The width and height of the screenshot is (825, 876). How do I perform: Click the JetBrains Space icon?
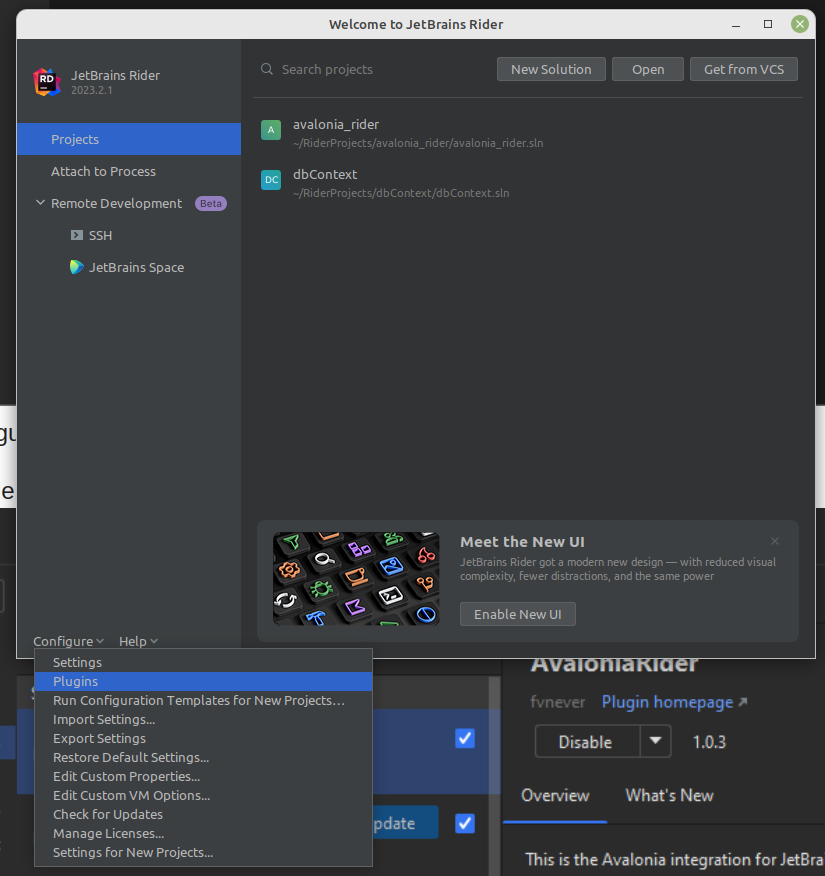pyautogui.click(x=77, y=267)
